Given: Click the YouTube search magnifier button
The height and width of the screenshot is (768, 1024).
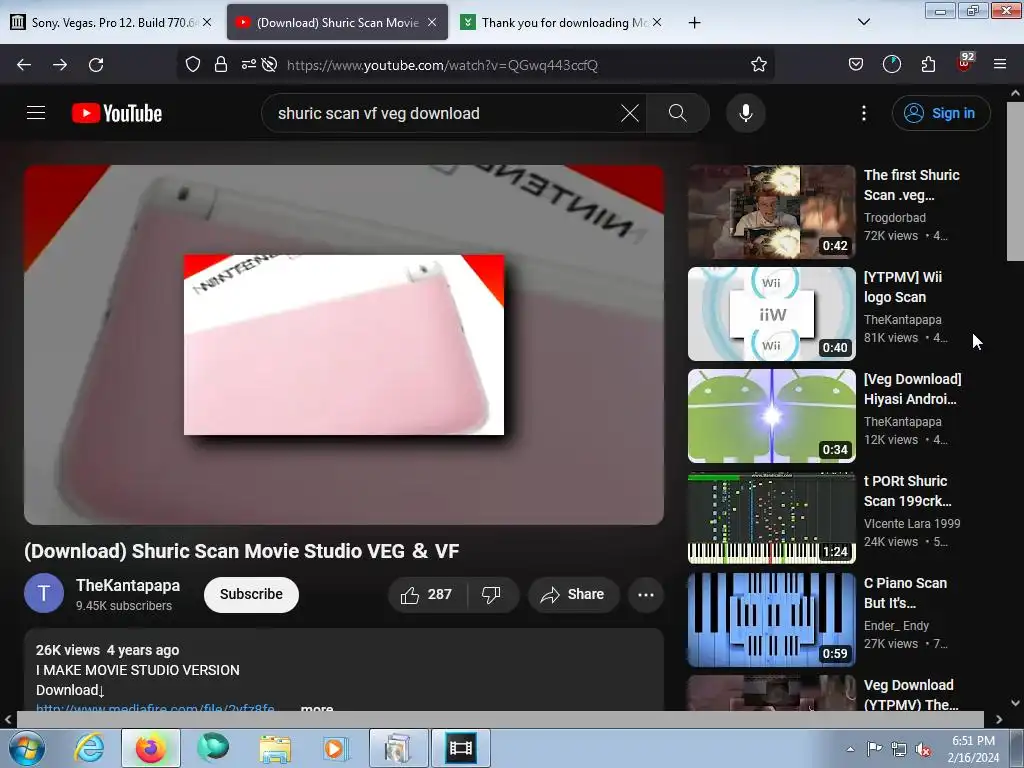Looking at the screenshot, I should [x=677, y=113].
